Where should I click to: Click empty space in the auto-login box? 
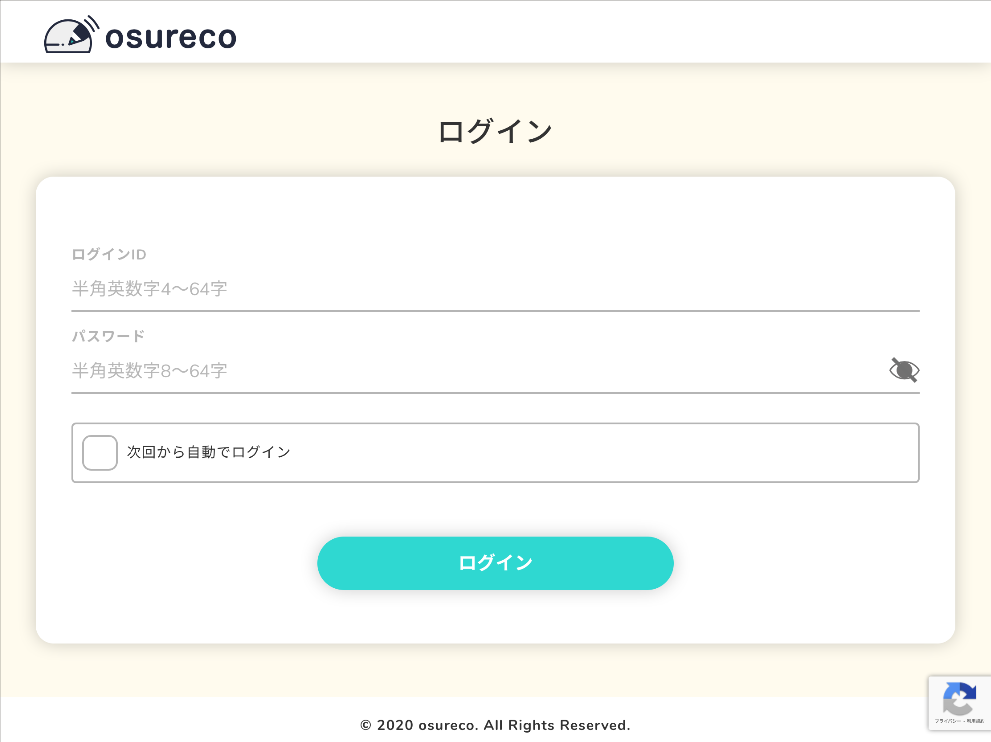600,453
